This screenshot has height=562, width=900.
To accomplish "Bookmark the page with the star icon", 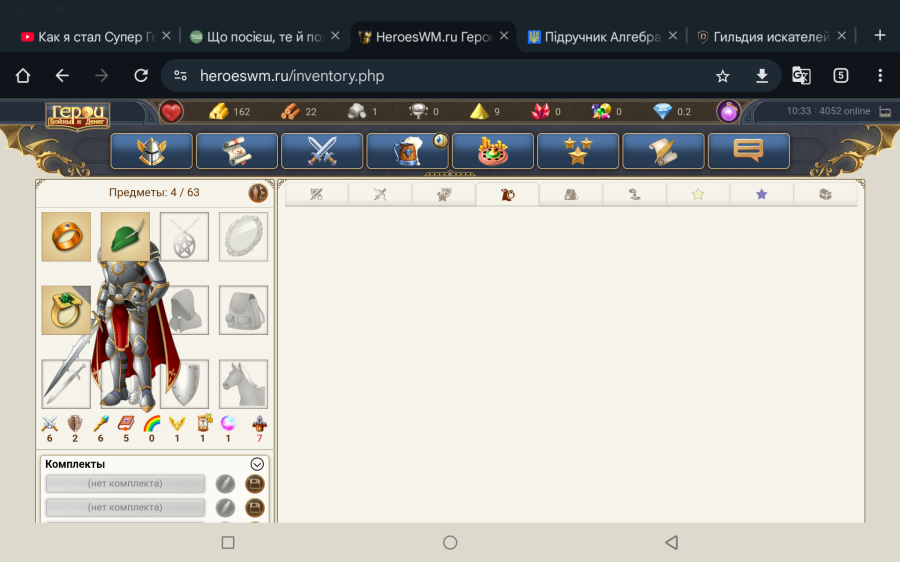I will click(x=723, y=76).
